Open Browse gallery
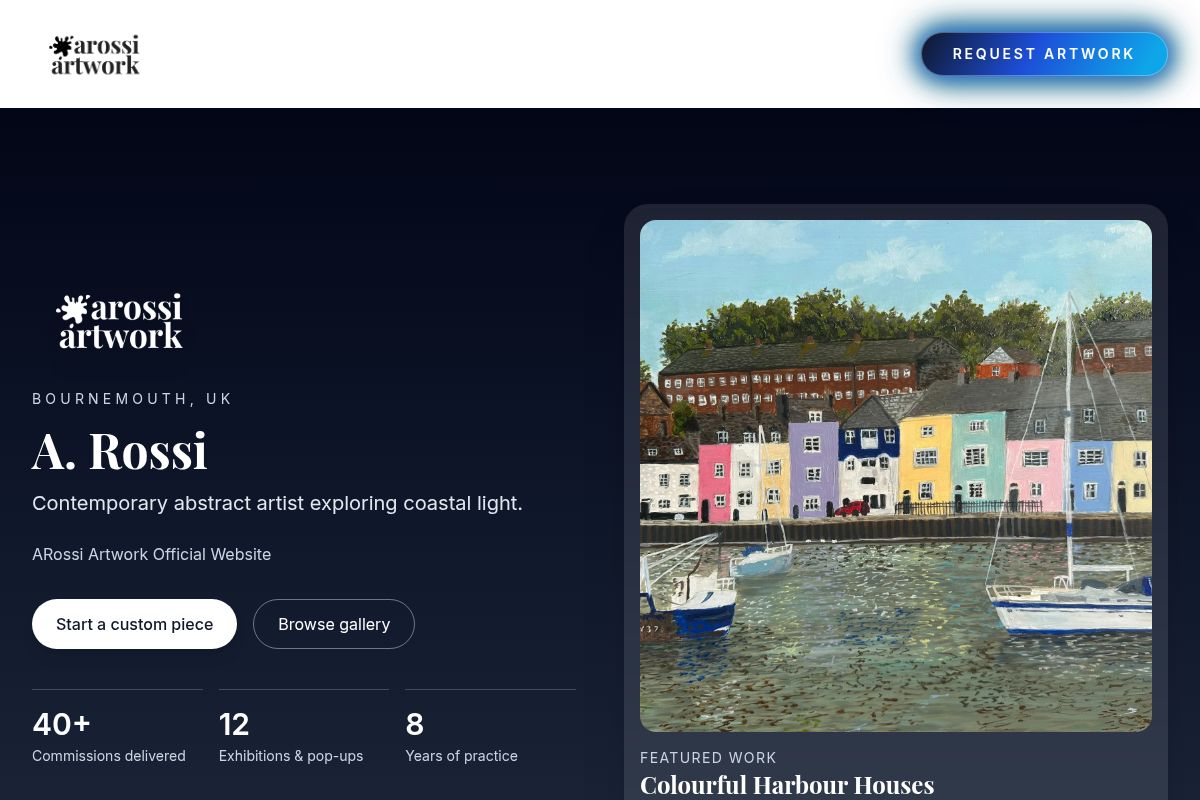The image size is (1200, 800). tap(334, 624)
